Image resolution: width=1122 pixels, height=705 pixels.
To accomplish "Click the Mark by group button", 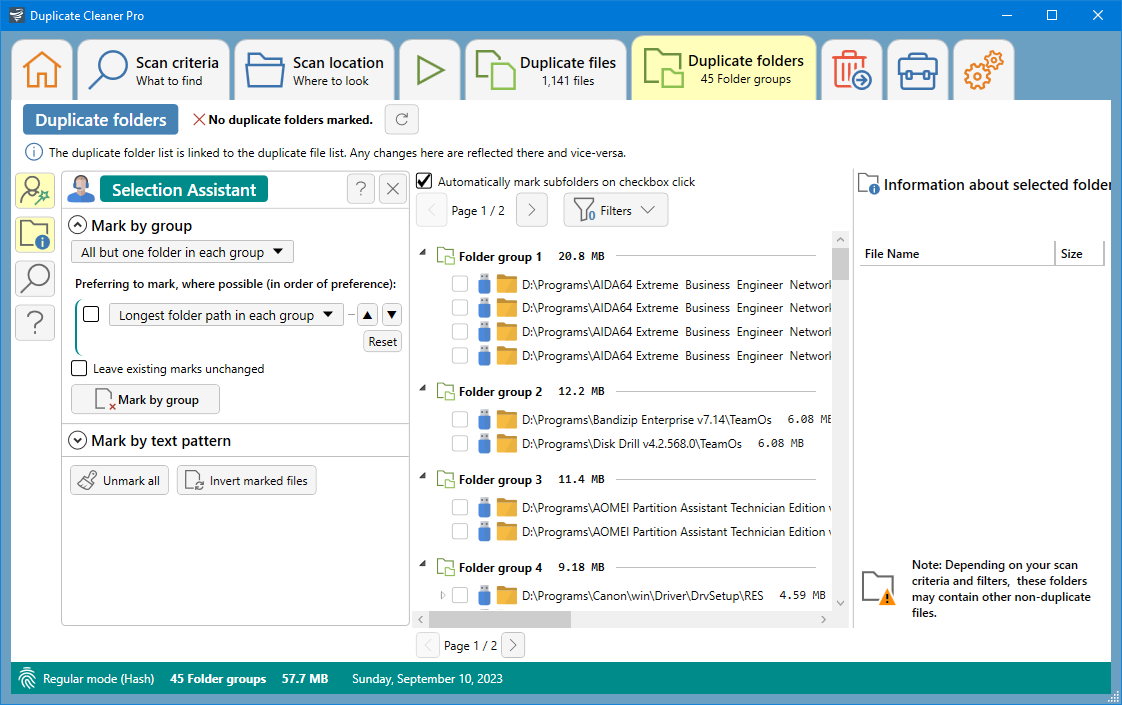I will [145, 399].
